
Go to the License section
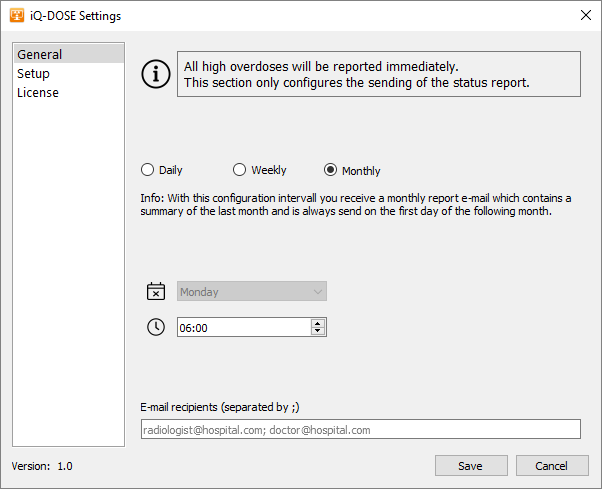38,92
